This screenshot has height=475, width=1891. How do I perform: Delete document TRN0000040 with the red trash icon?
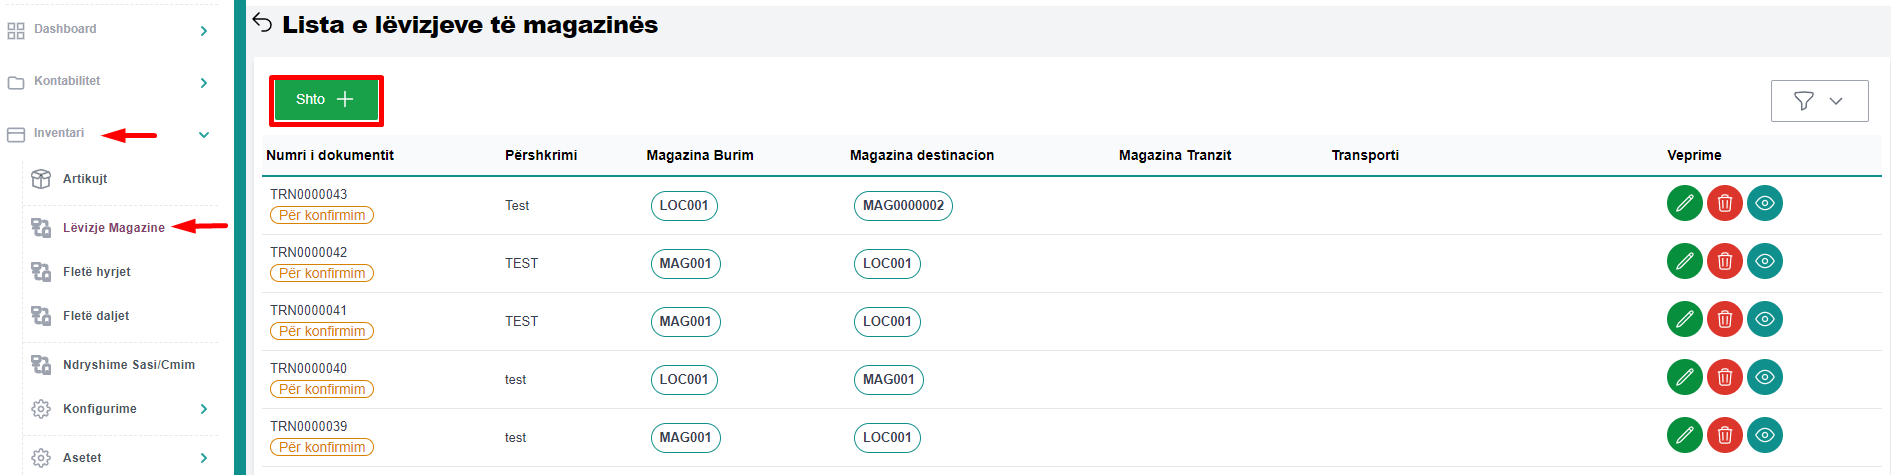point(1724,378)
